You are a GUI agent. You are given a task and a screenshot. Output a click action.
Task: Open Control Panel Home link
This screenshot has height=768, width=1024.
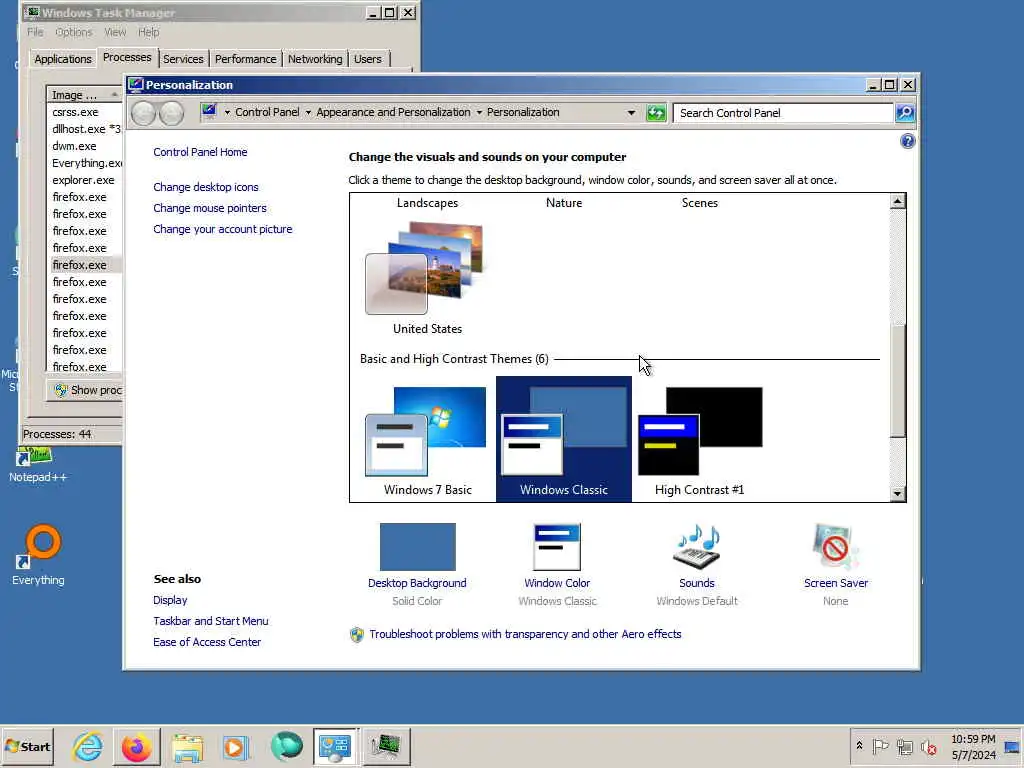coord(200,152)
